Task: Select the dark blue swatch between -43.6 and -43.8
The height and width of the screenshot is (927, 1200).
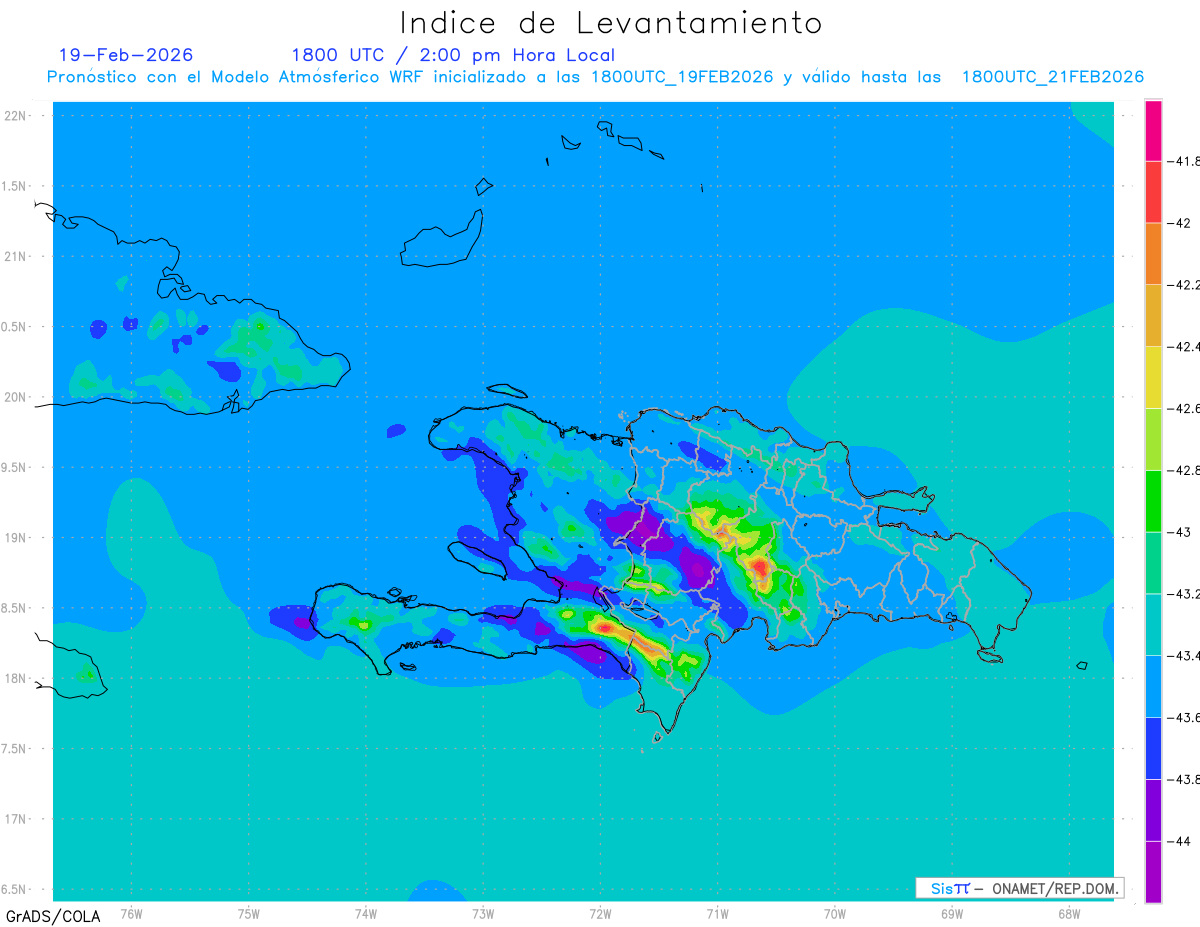Action: click(x=1153, y=749)
